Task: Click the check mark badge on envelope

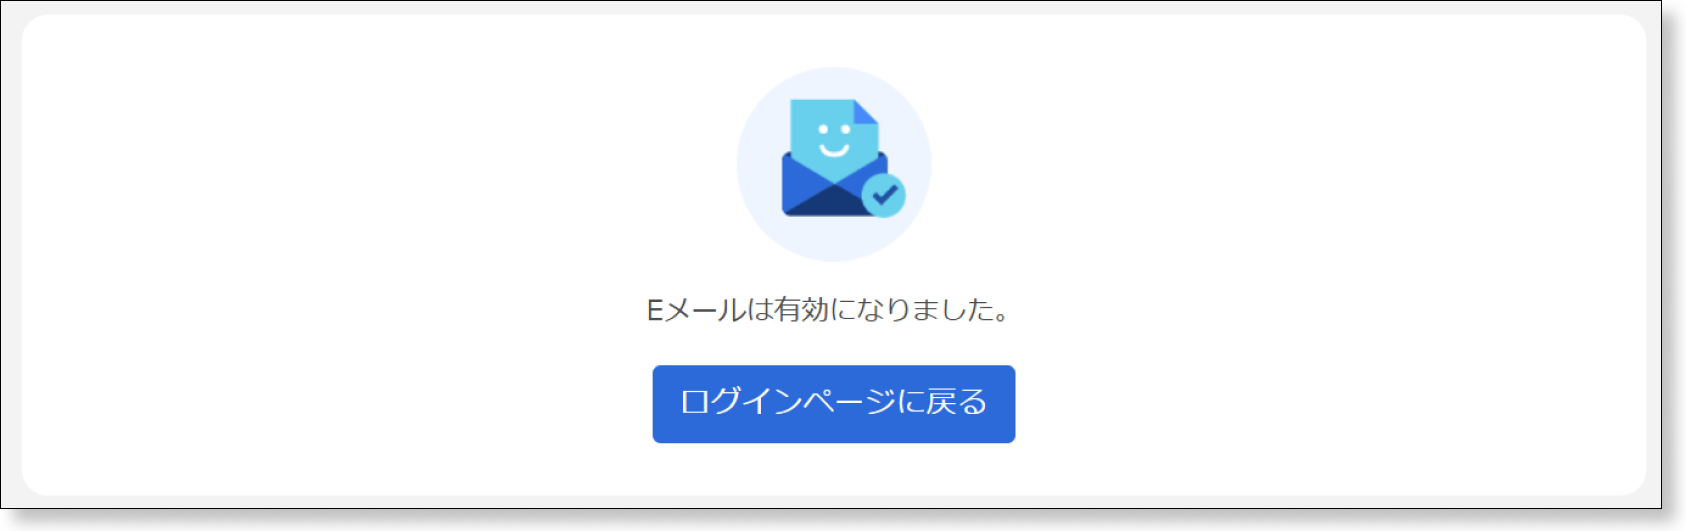Action: click(883, 196)
